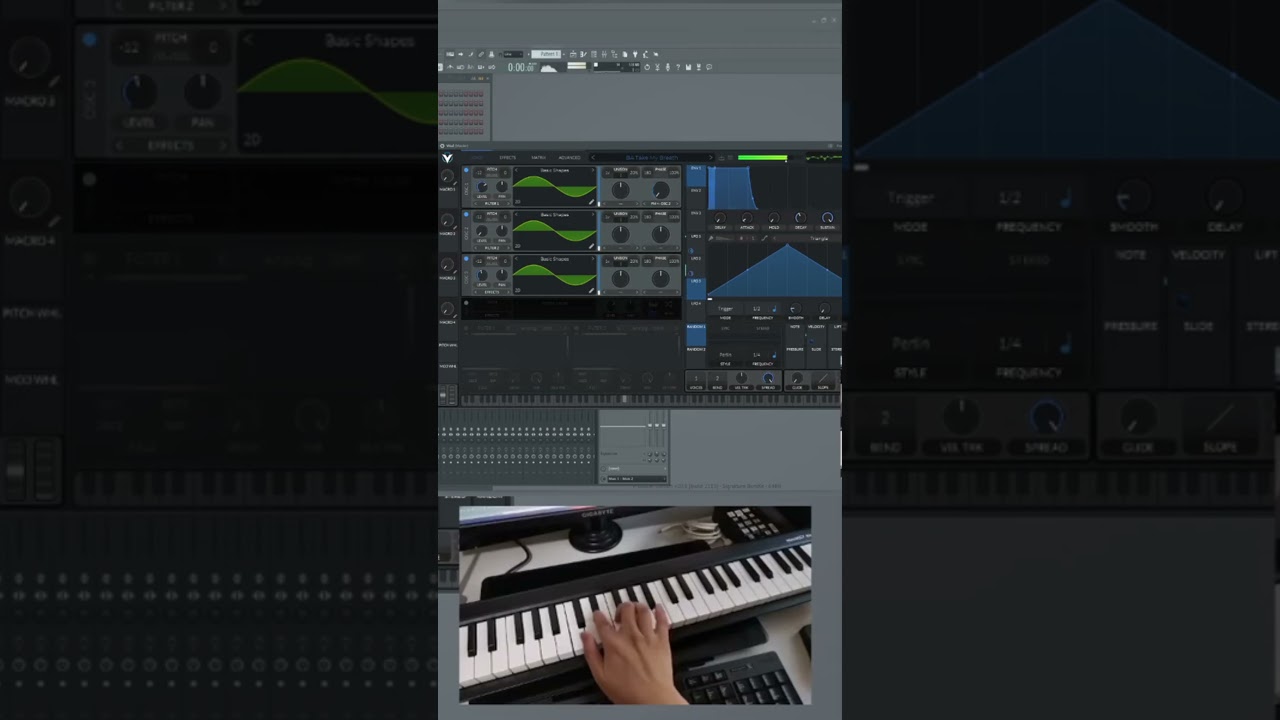The image size is (1280, 720).
Task: Toggle OSC 3 power button
Action: tap(466, 258)
